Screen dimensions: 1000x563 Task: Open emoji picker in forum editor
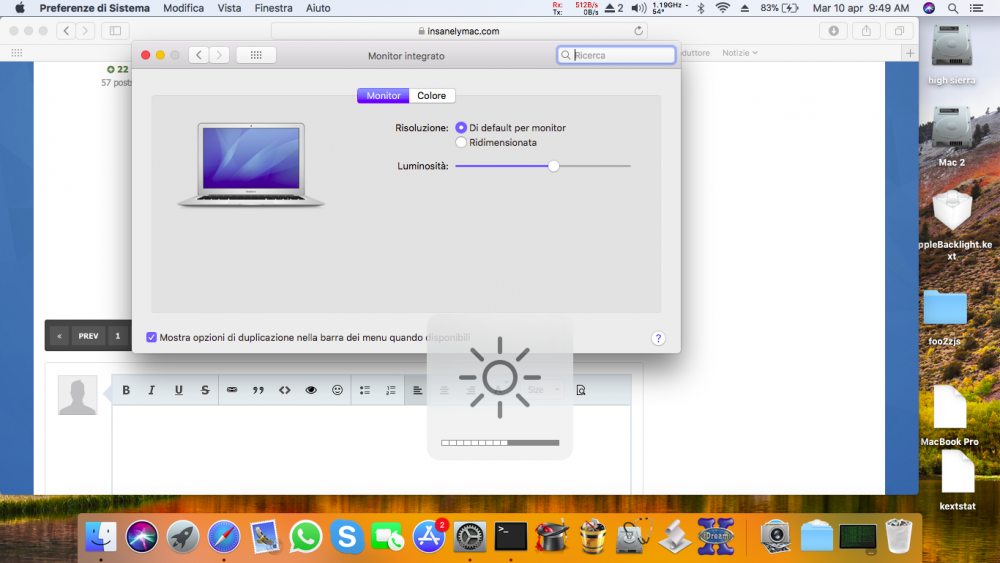(x=337, y=390)
